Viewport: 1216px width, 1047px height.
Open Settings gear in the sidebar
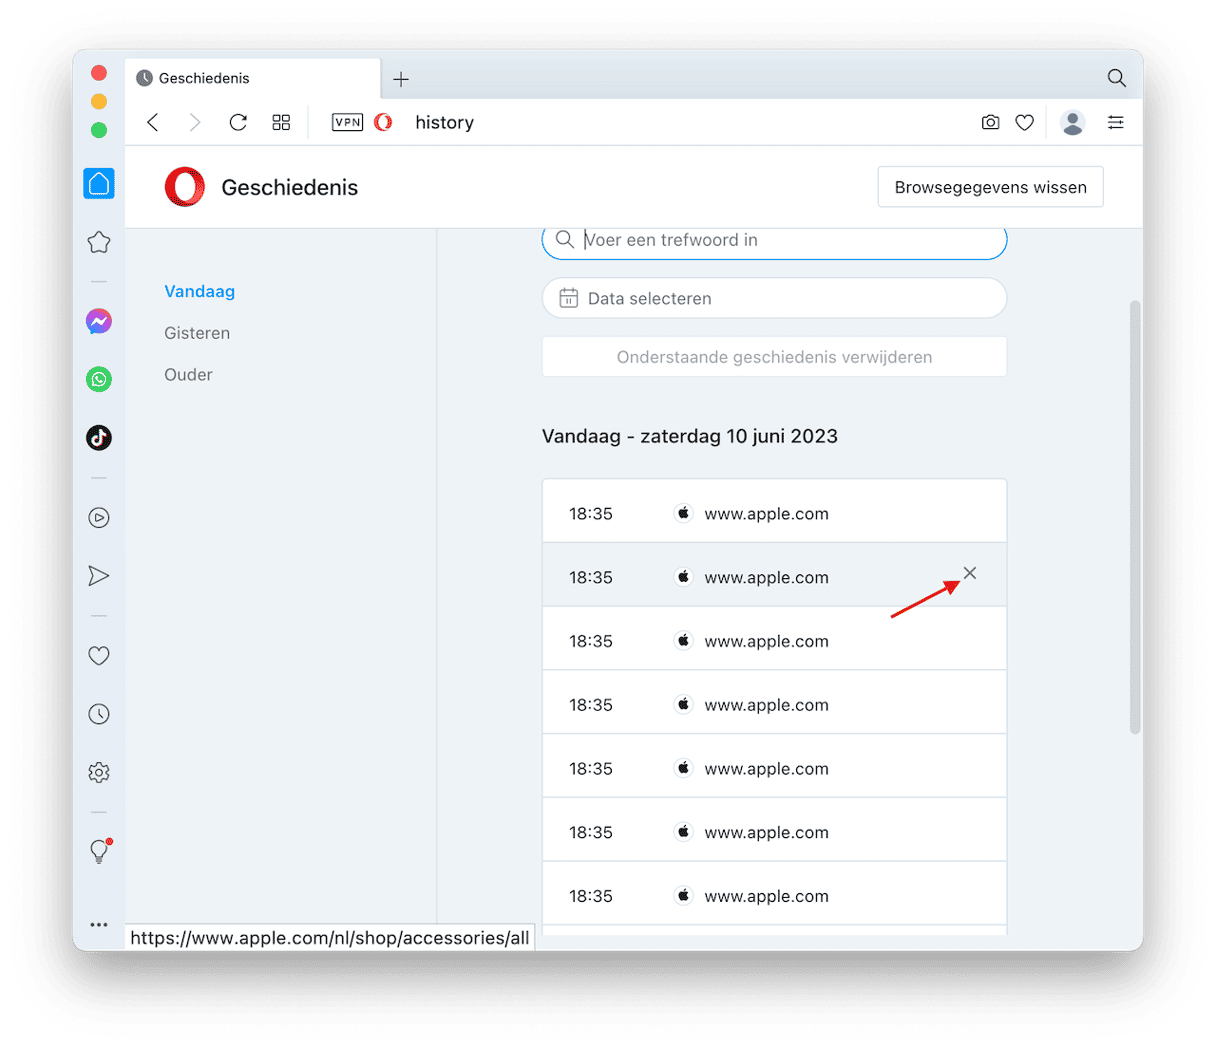pyautogui.click(x=99, y=772)
